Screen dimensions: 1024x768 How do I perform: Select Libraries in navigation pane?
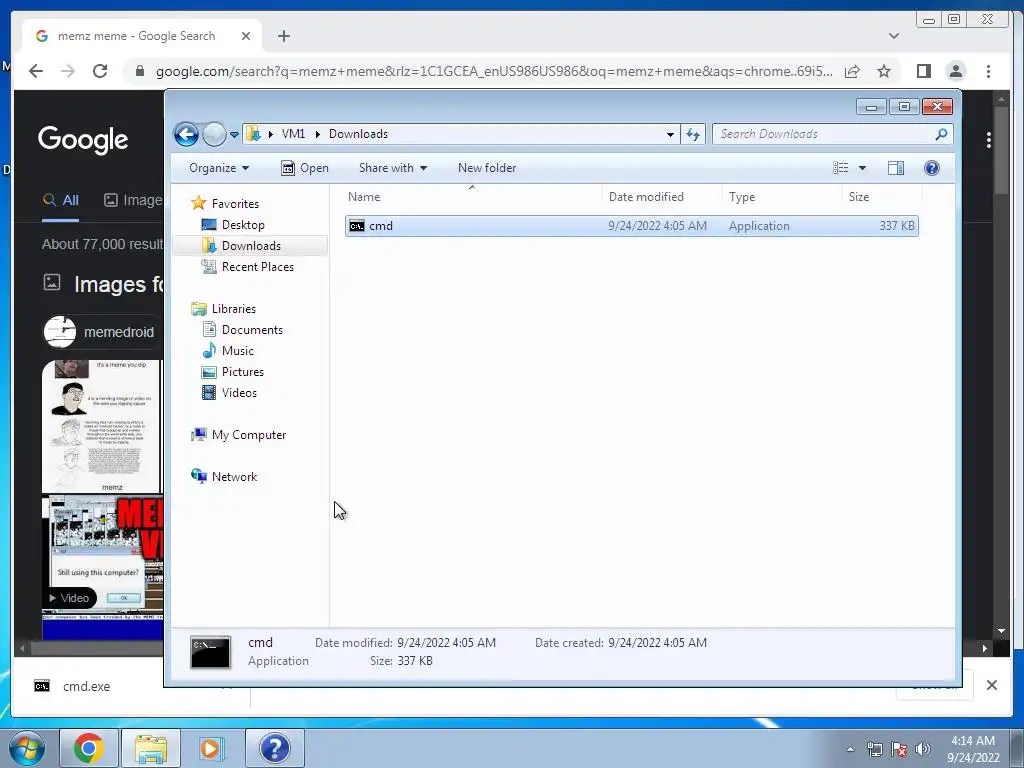point(223,309)
